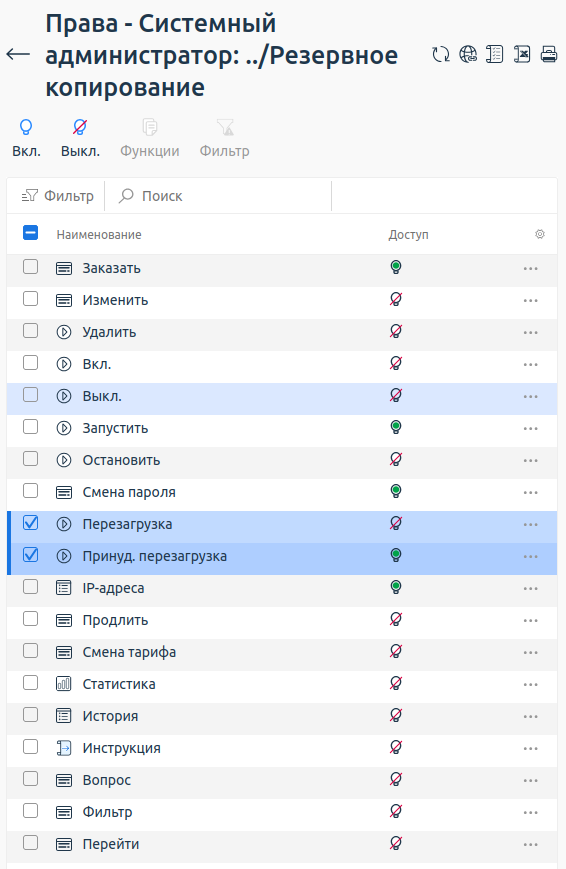Click the Excel export icon

click(x=522, y=54)
